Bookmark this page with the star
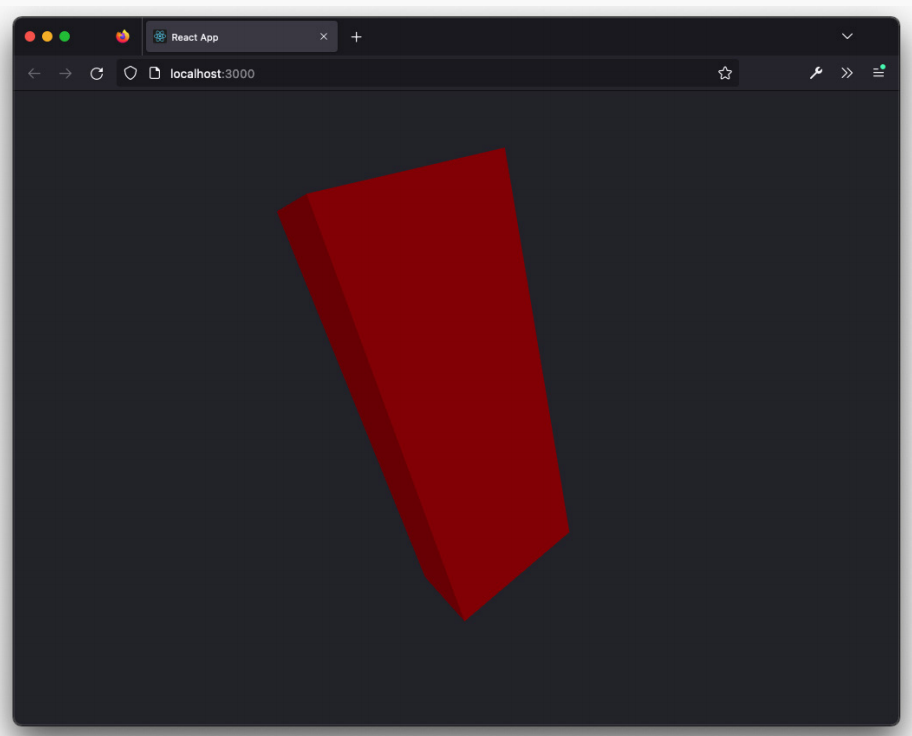Viewport: 912px width, 736px height. point(725,73)
